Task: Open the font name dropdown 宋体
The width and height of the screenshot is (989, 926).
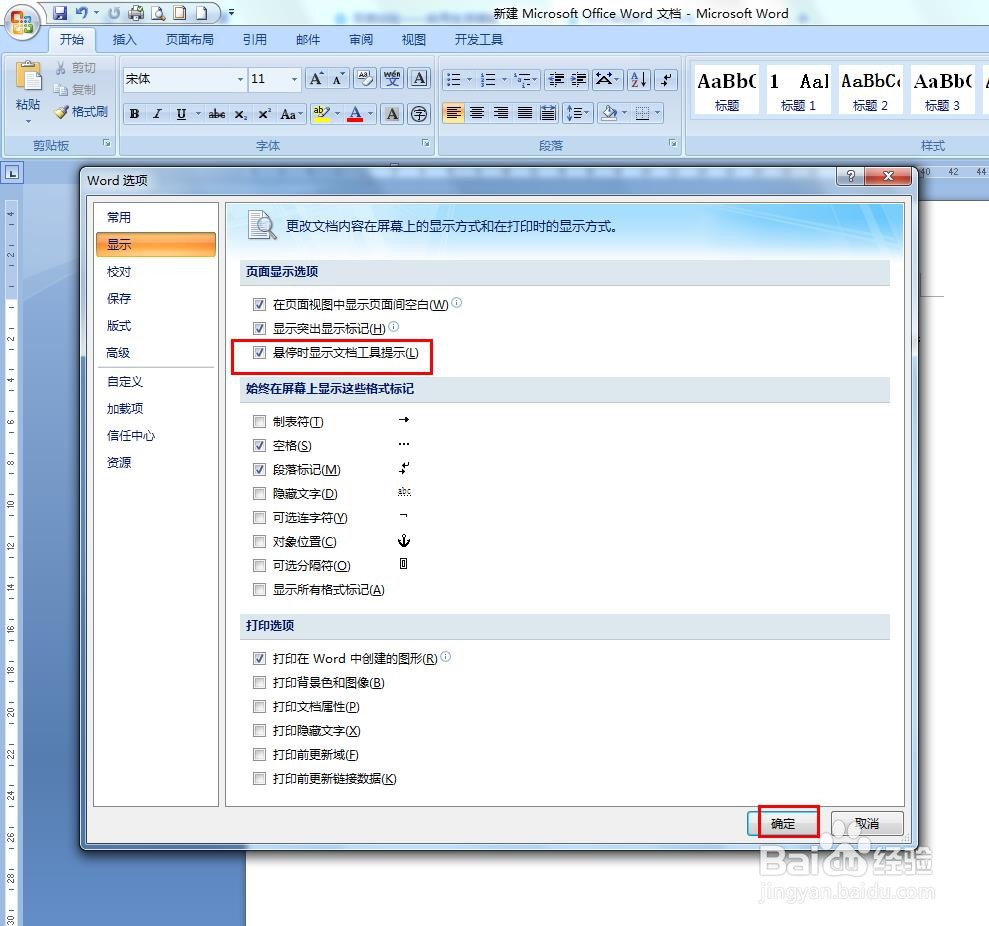Action: coord(240,79)
